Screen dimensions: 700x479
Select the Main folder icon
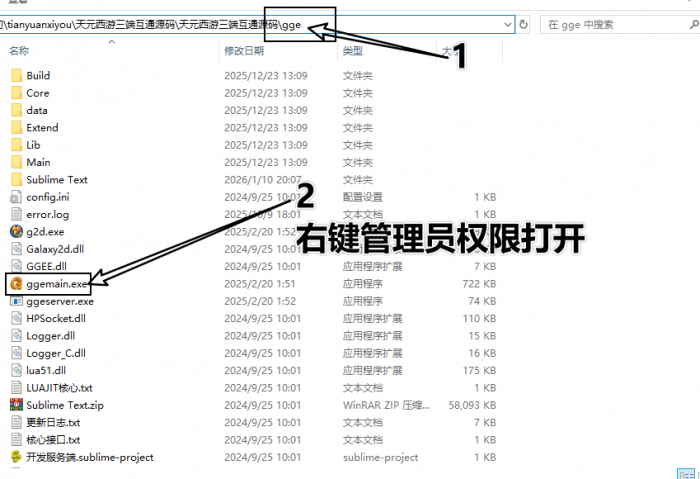pyautogui.click(x=16, y=162)
